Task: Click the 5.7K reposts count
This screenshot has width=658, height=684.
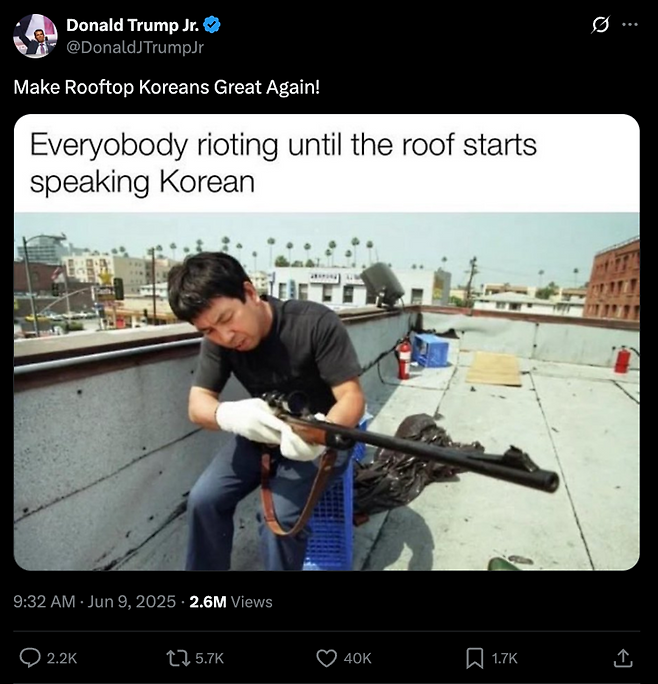Action: click(209, 658)
